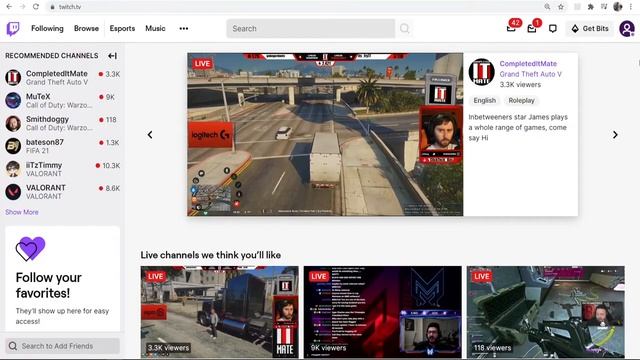Click the search magnifier button
Viewport: 640px width, 360px height.
click(404, 29)
